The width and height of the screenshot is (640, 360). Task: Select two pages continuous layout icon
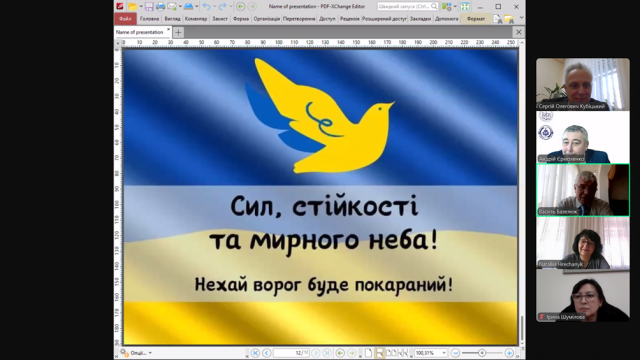[403, 353]
